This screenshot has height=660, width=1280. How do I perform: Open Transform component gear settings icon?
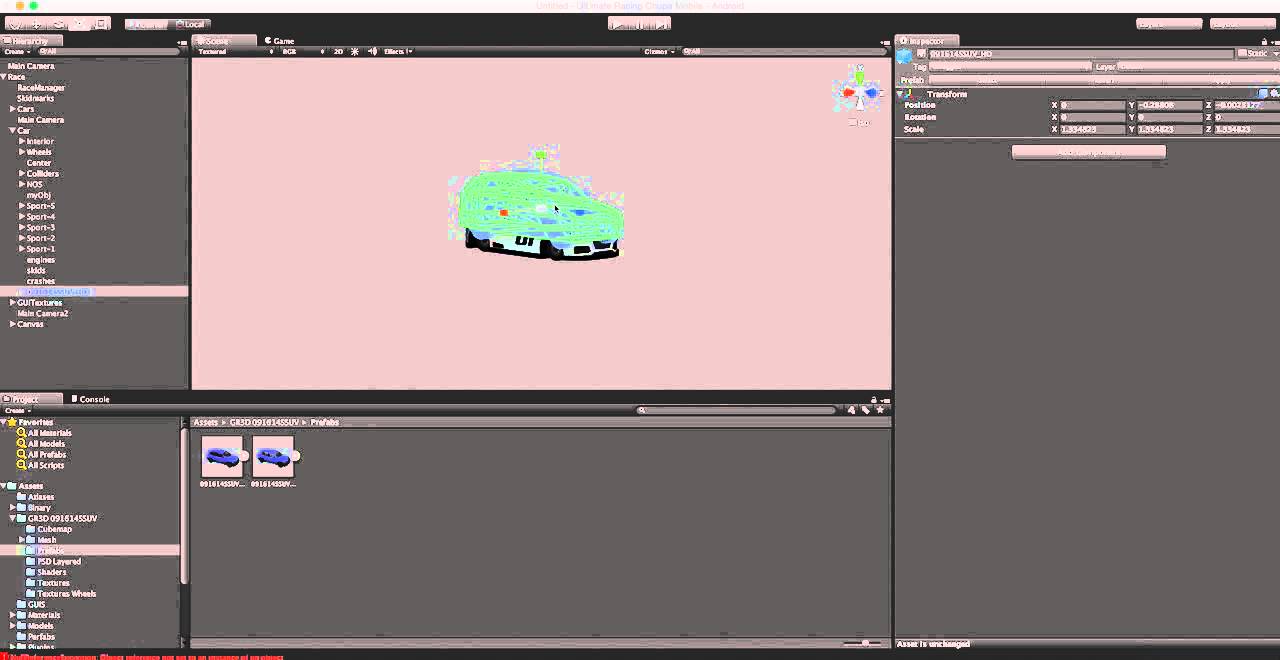tap(1274, 94)
